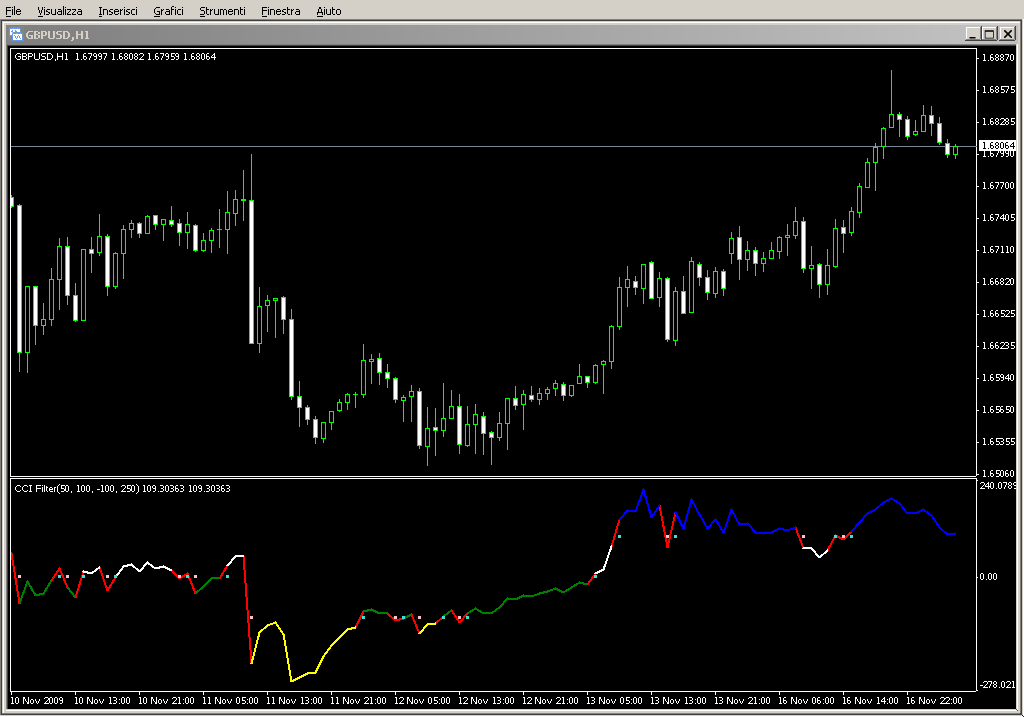The width and height of the screenshot is (1024, 717).
Task: Click the 12 Nov 05:00 time label
Action: click(422, 701)
